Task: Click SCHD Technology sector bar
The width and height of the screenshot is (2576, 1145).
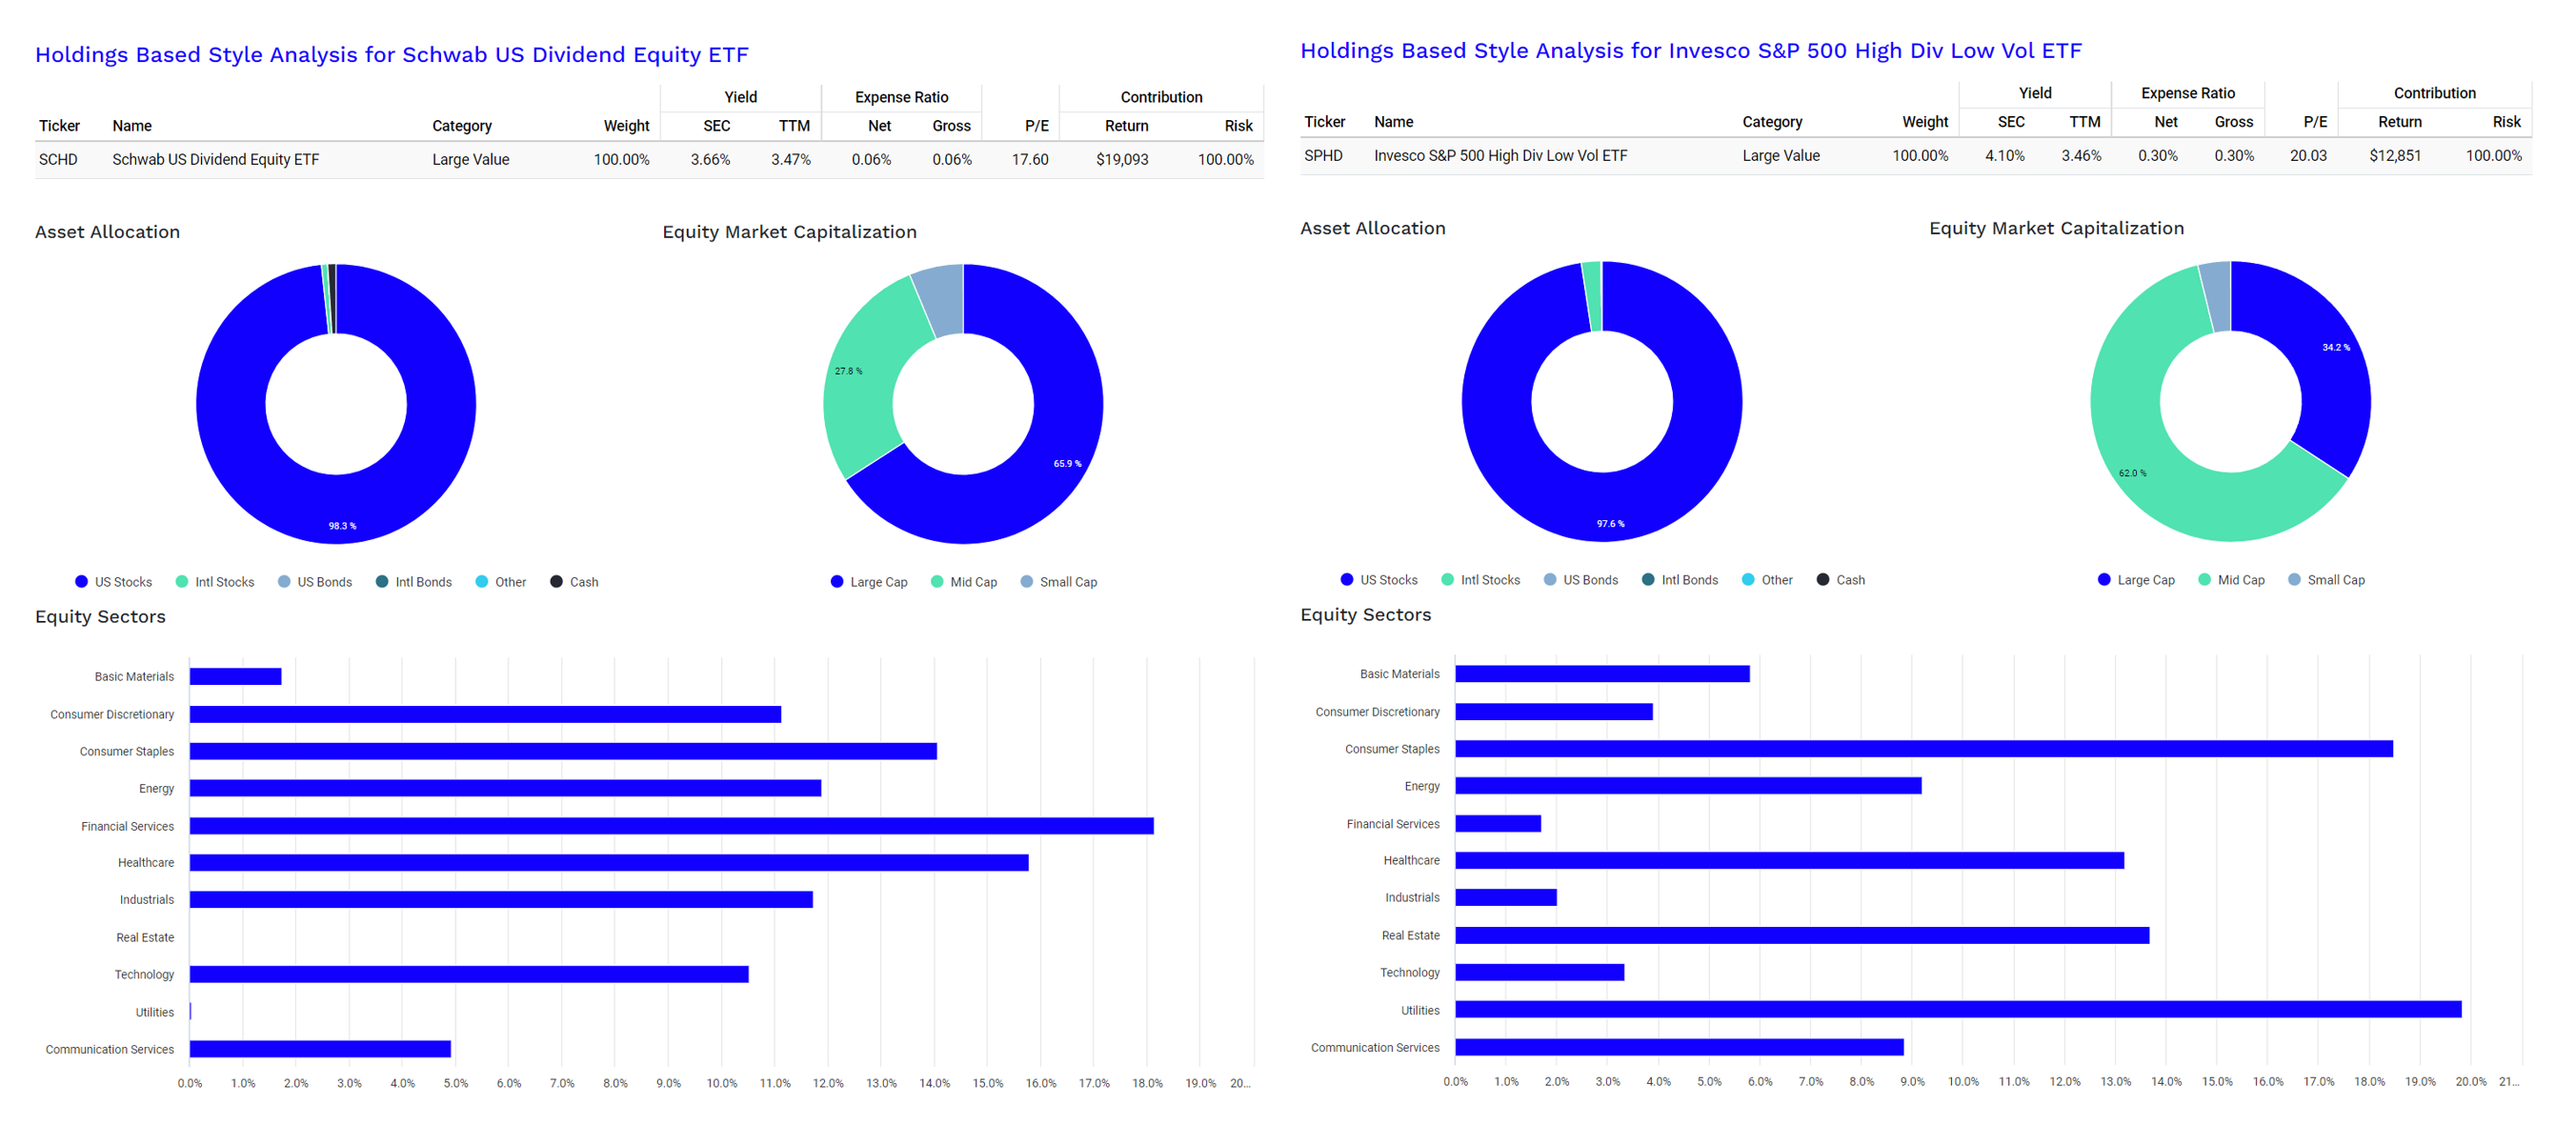Action: [469, 975]
